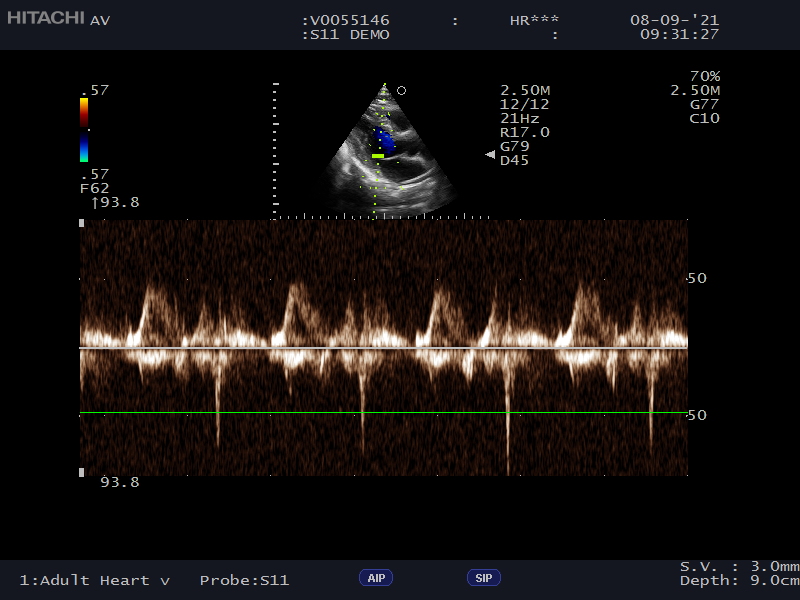Click the upper 50 velocity scale label
The height and width of the screenshot is (600, 800).
(x=697, y=278)
